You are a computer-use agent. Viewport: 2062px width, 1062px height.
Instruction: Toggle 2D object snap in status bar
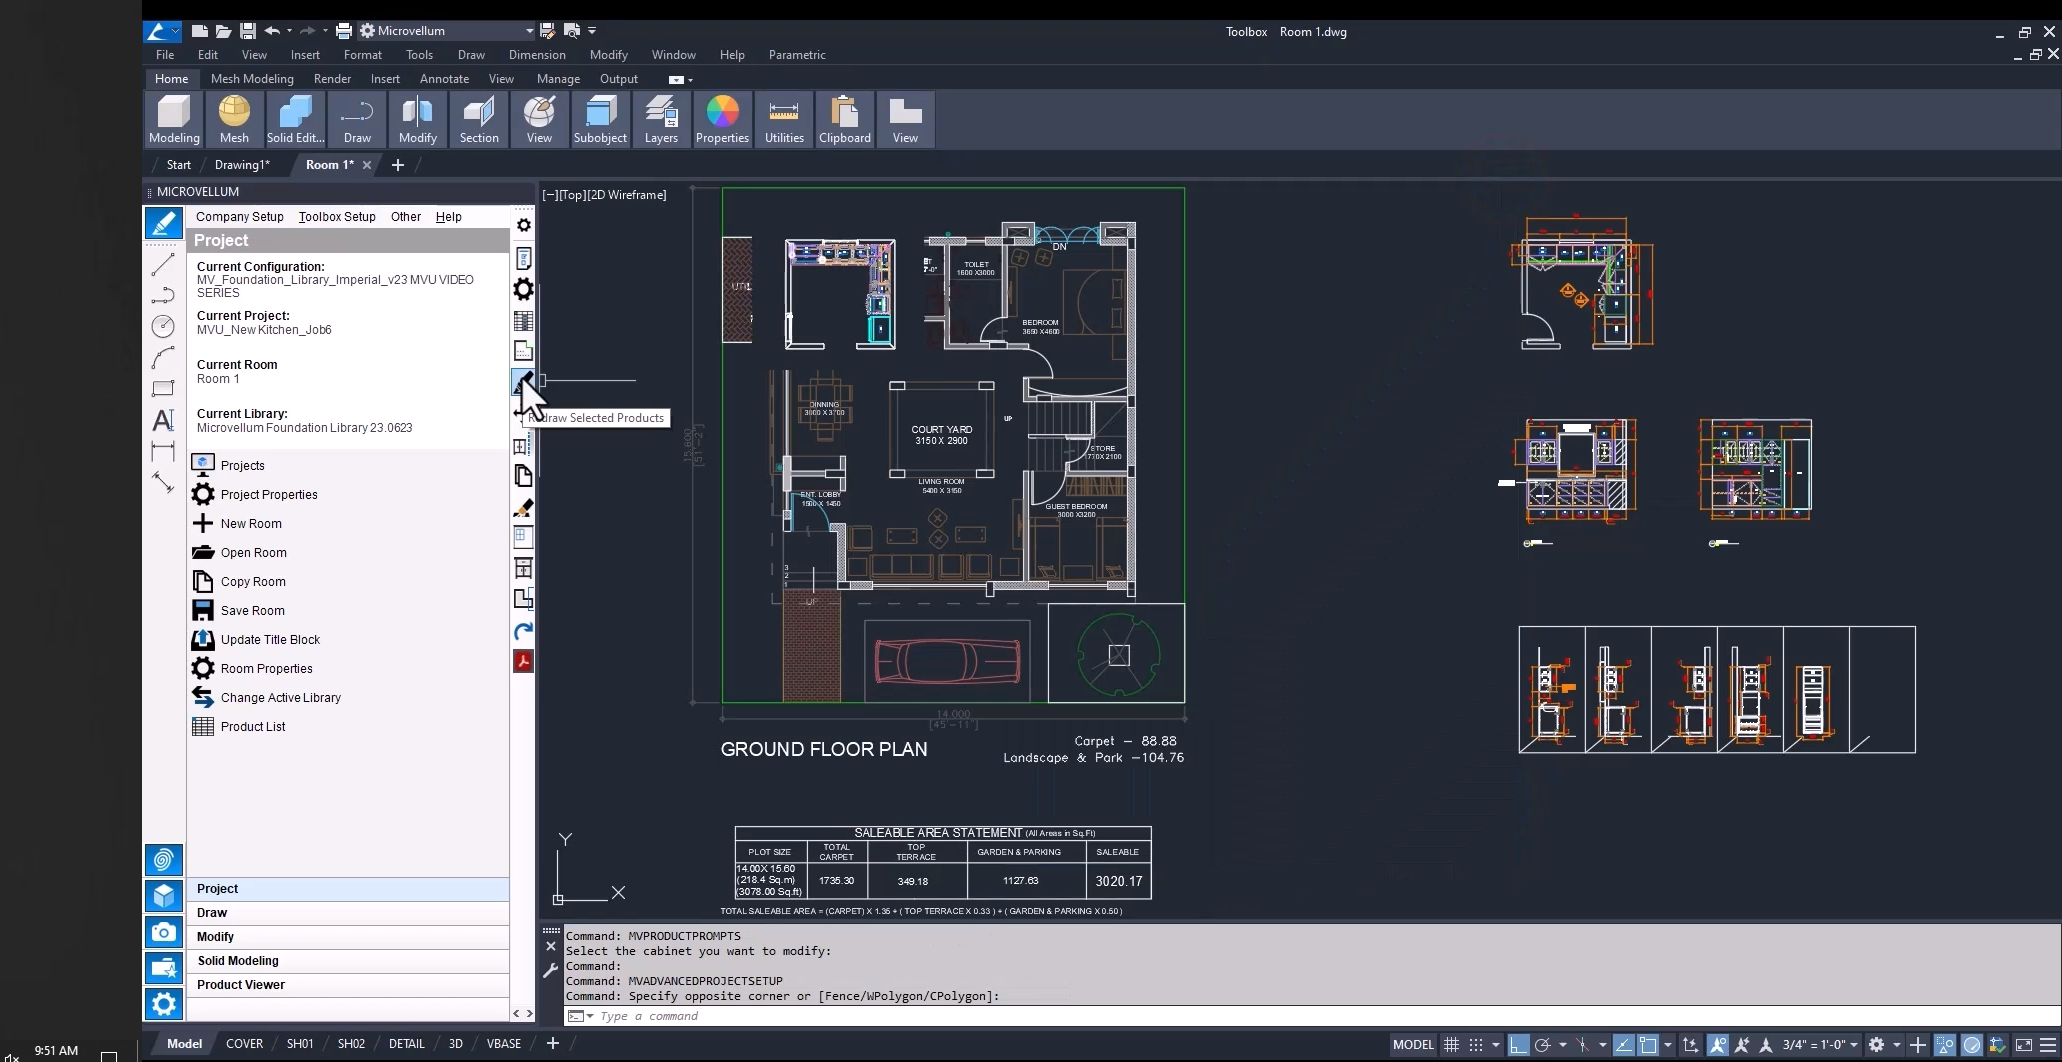tap(1647, 1045)
